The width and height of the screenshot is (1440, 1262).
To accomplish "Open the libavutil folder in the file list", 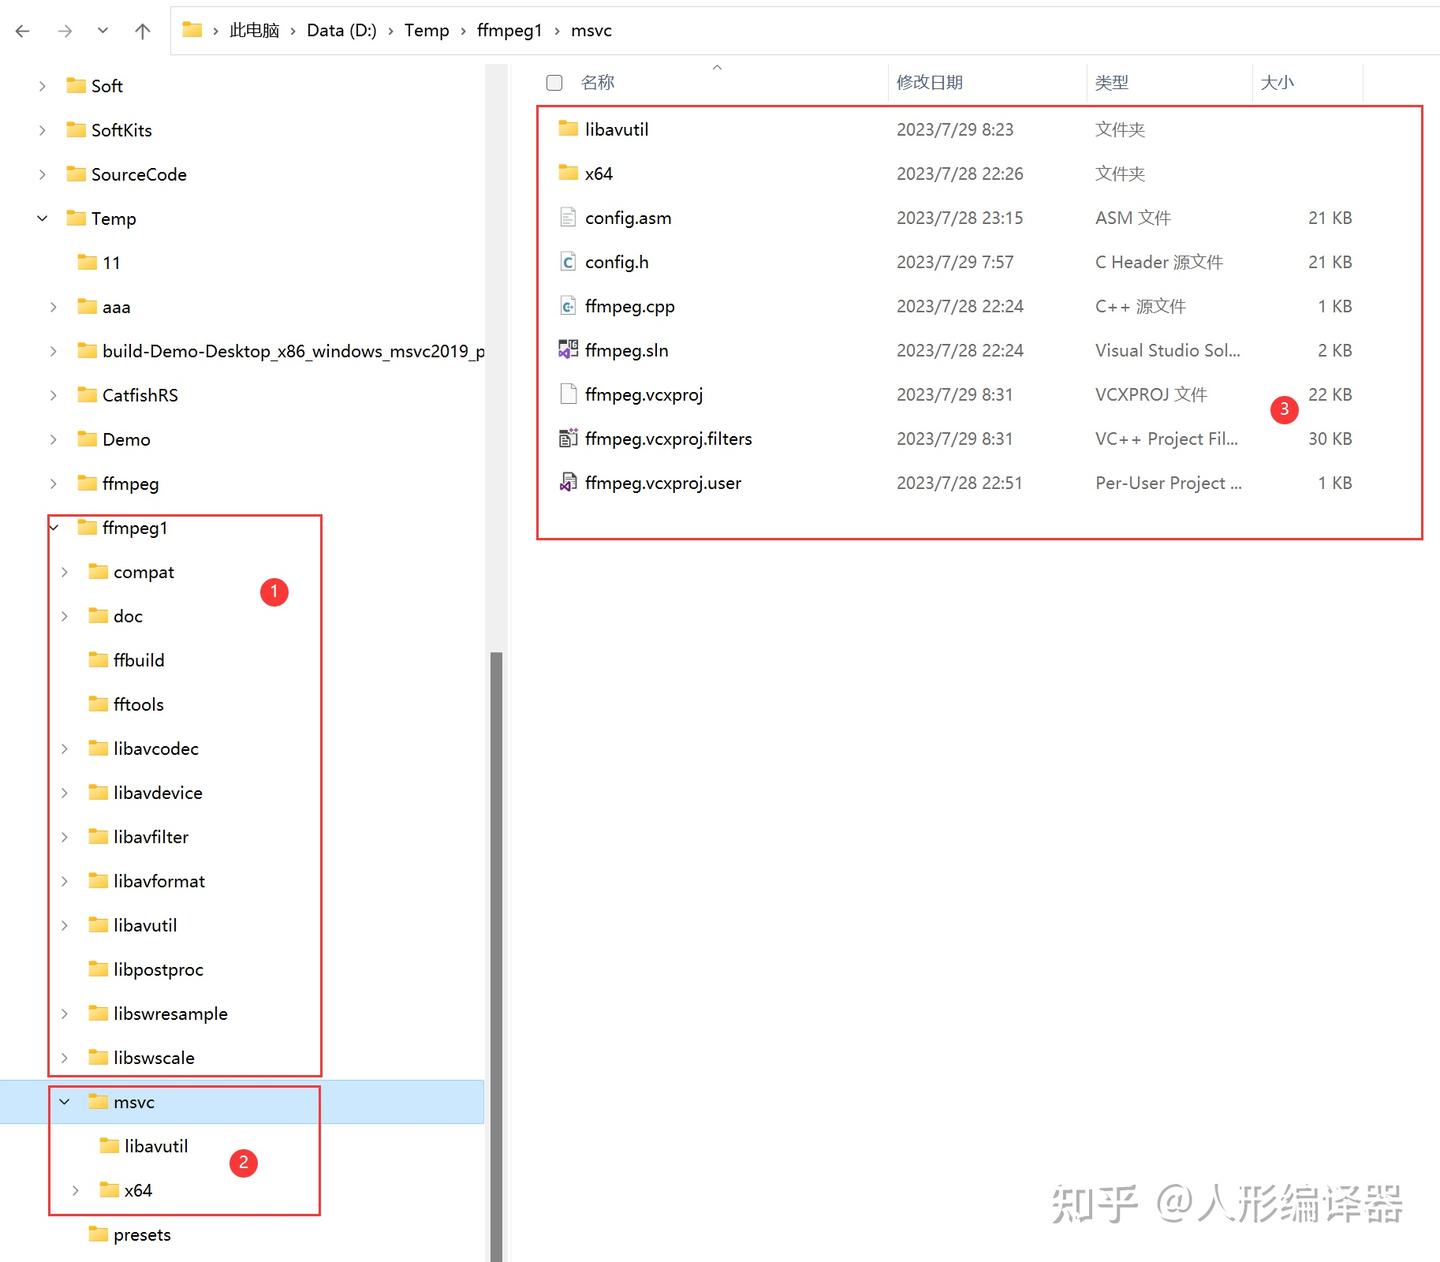I will pos(616,129).
